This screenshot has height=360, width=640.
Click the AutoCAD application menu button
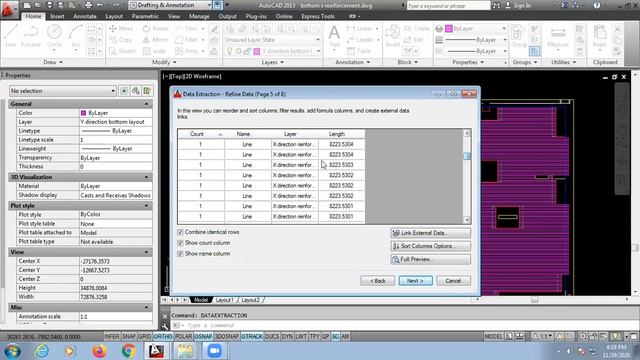point(8,8)
